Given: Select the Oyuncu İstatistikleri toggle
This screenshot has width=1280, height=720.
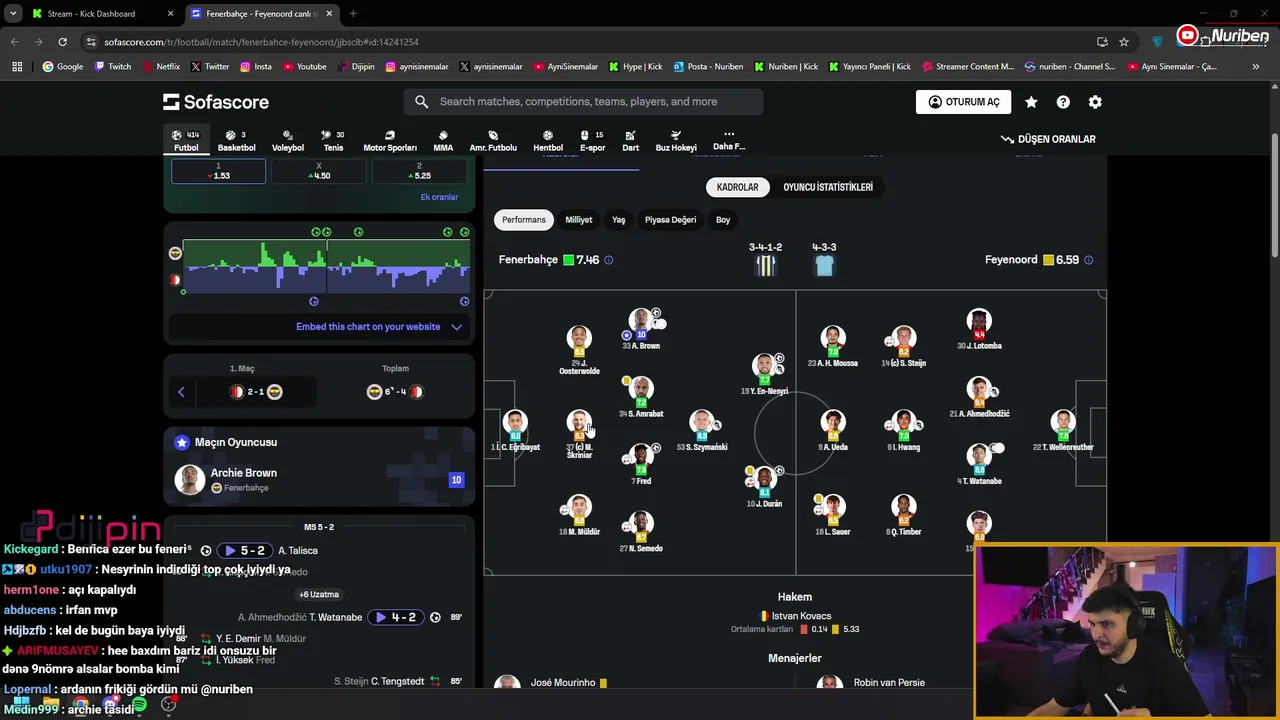Looking at the screenshot, I should pyautogui.click(x=828, y=187).
